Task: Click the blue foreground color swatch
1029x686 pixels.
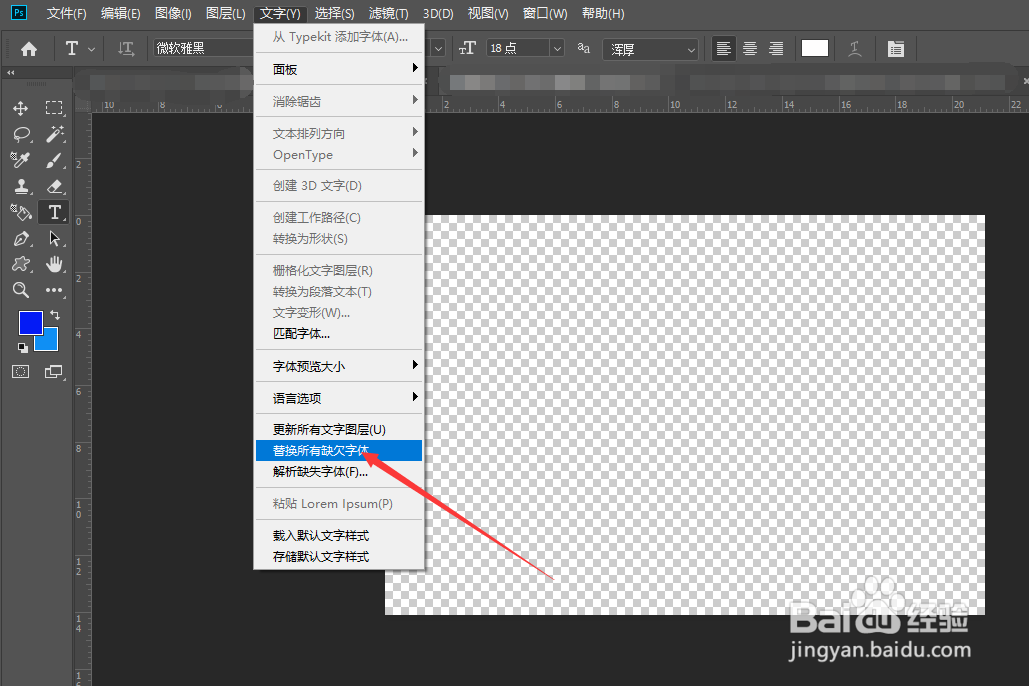Action: click(30, 323)
